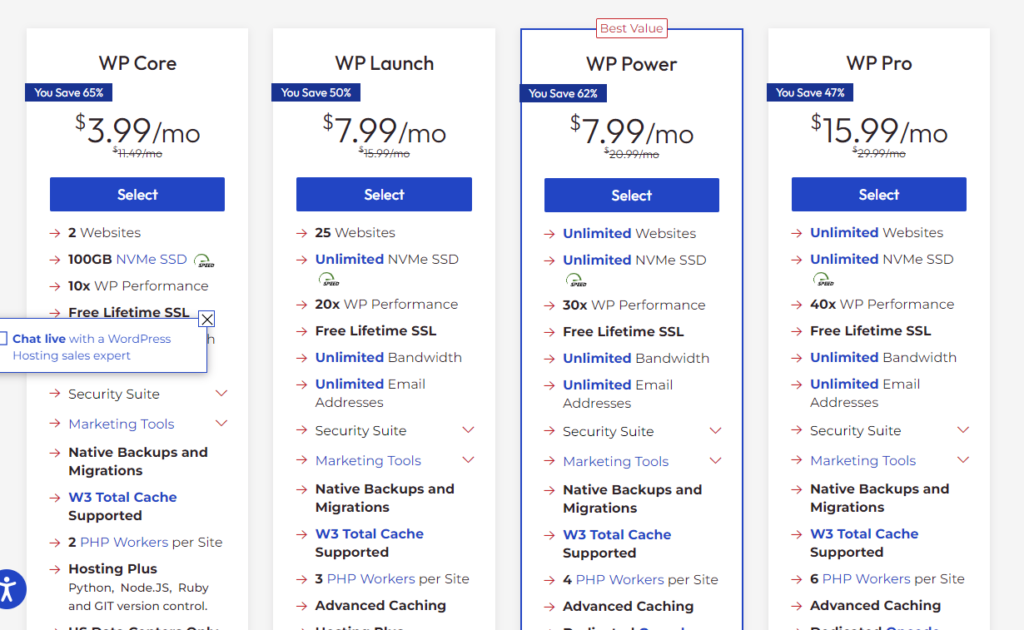Click Marketing Tools text in WP Core
The width and height of the screenshot is (1024, 630).
tap(121, 424)
